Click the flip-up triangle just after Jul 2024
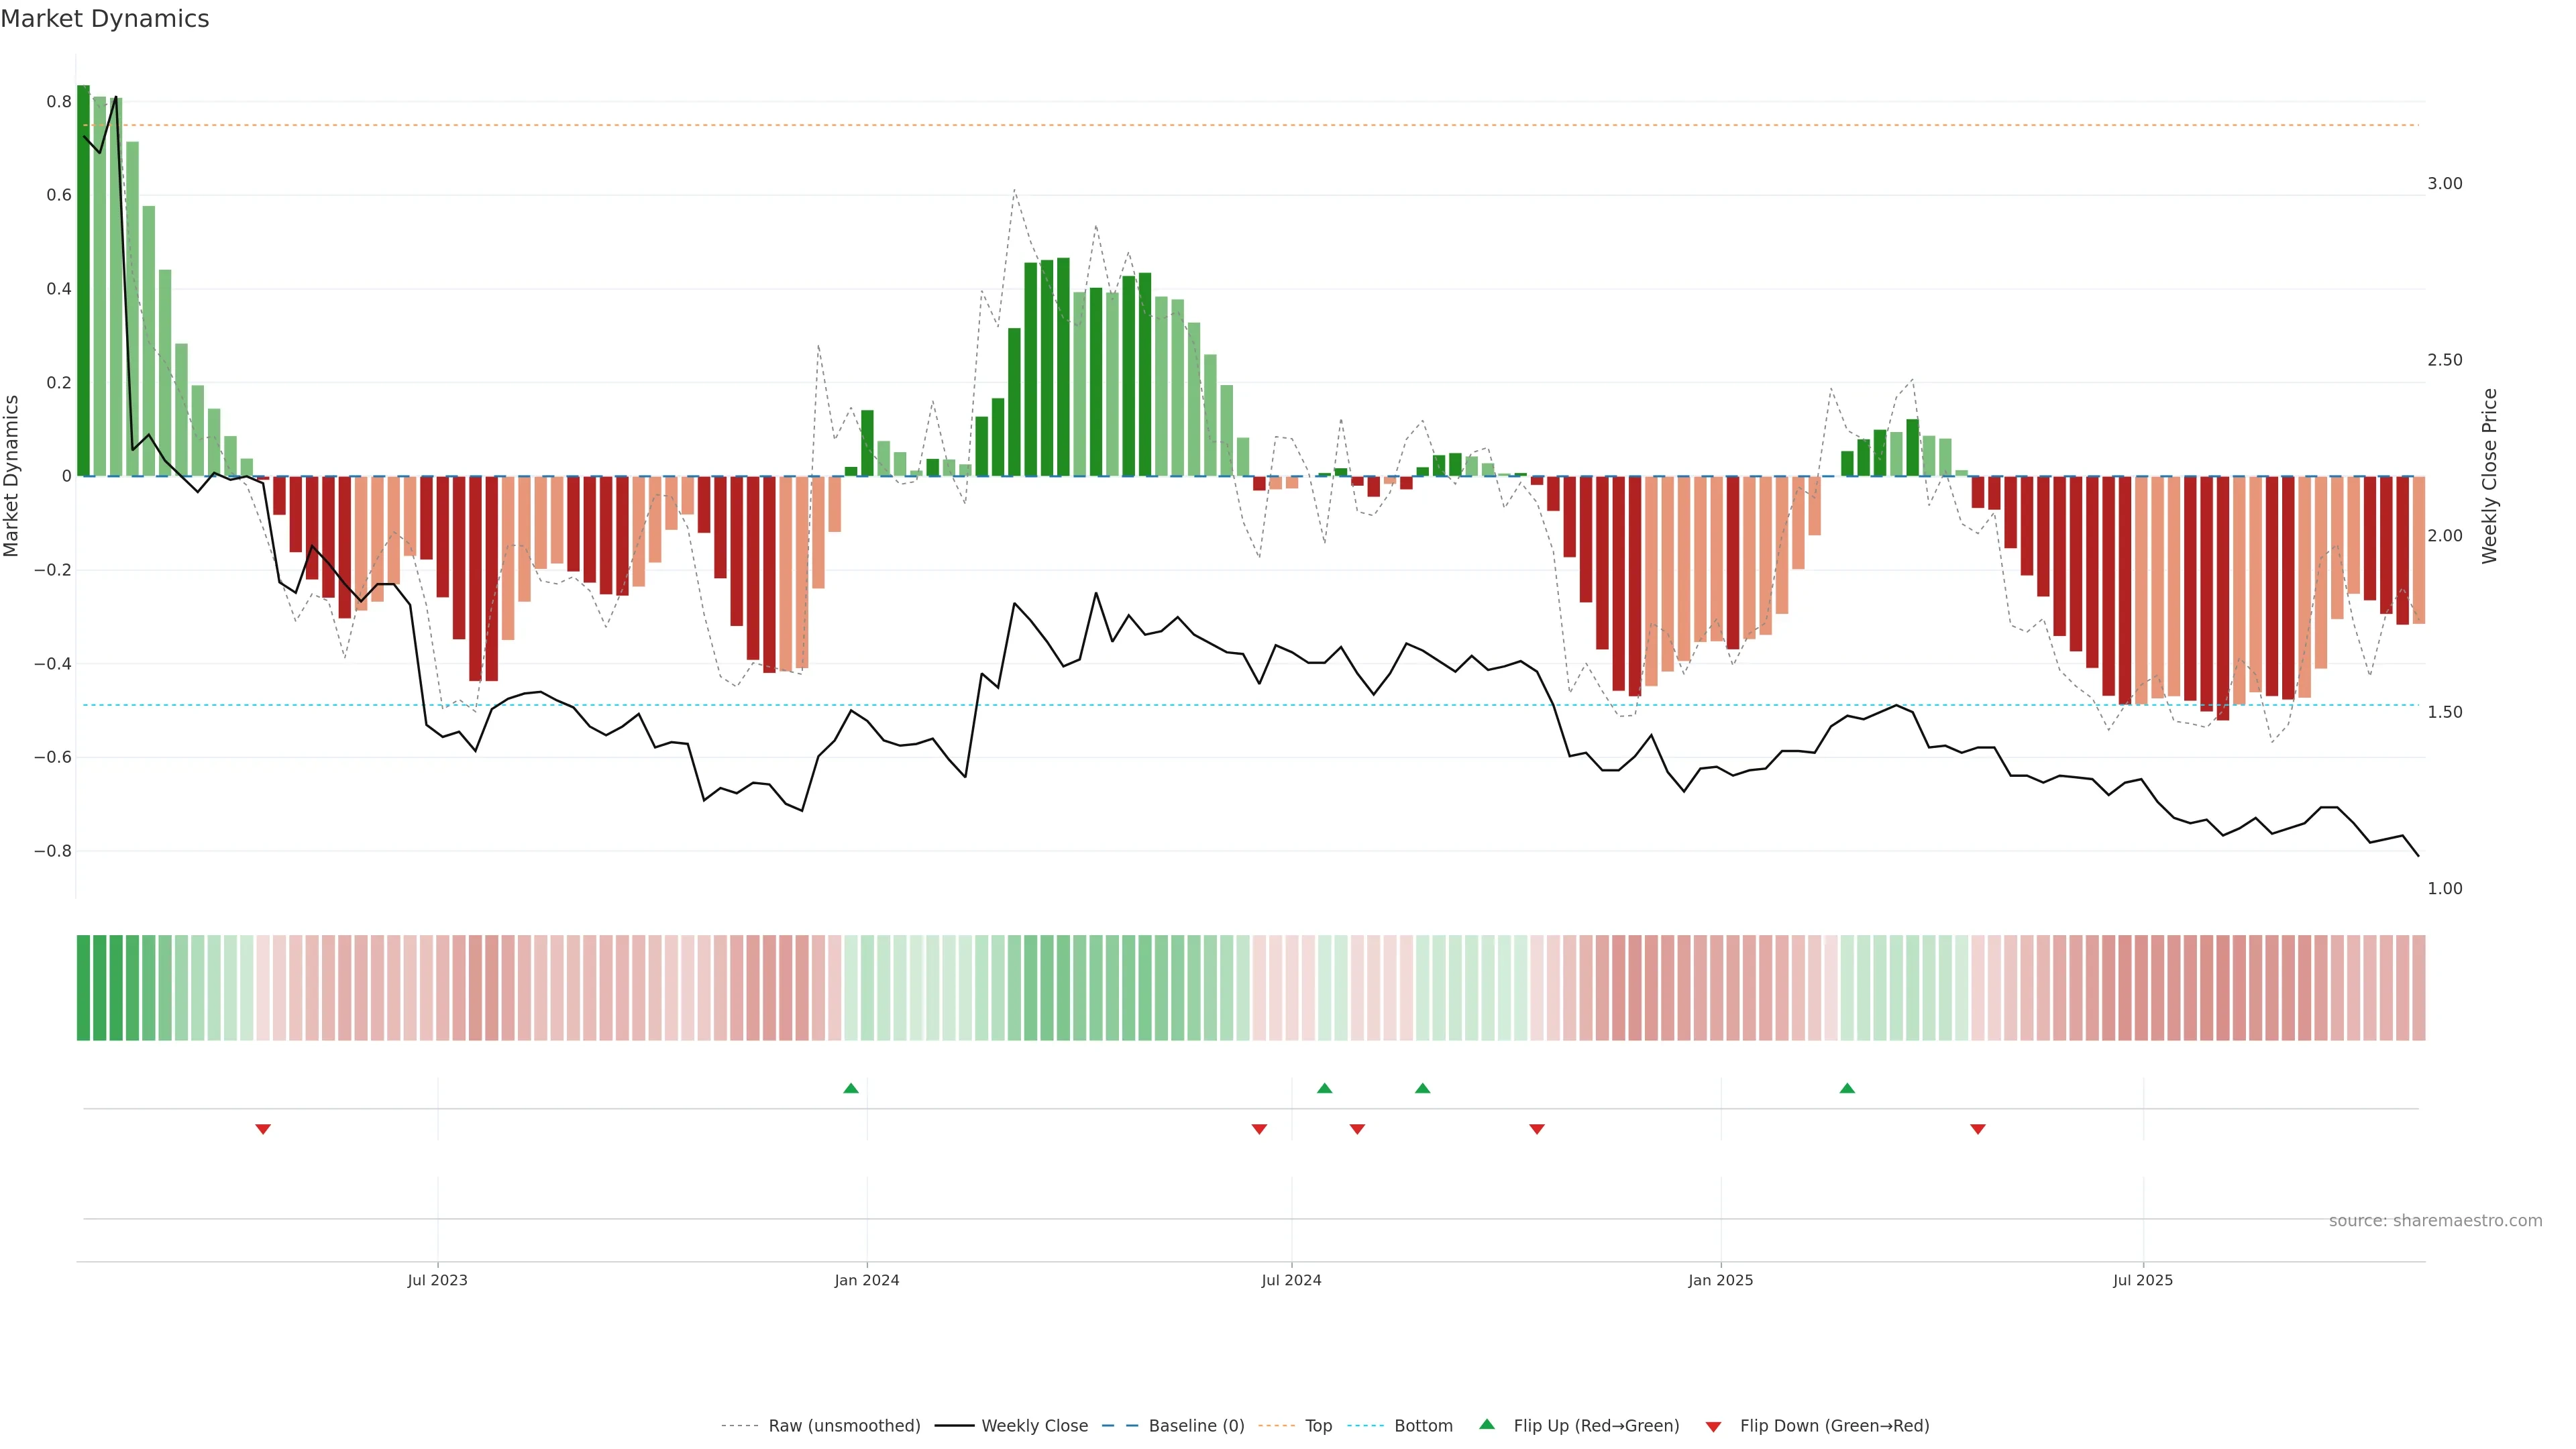 (1324, 1088)
